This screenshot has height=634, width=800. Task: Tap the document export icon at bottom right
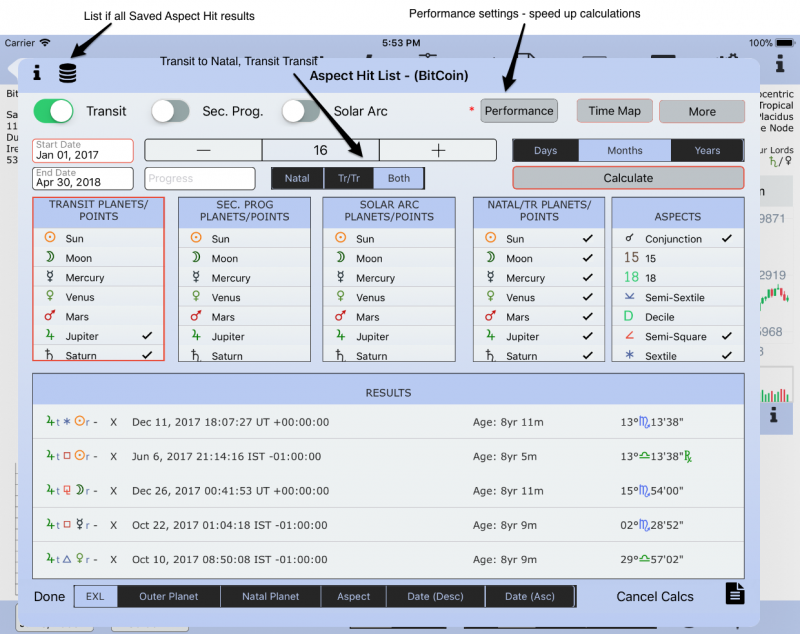click(x=735, y=594)
